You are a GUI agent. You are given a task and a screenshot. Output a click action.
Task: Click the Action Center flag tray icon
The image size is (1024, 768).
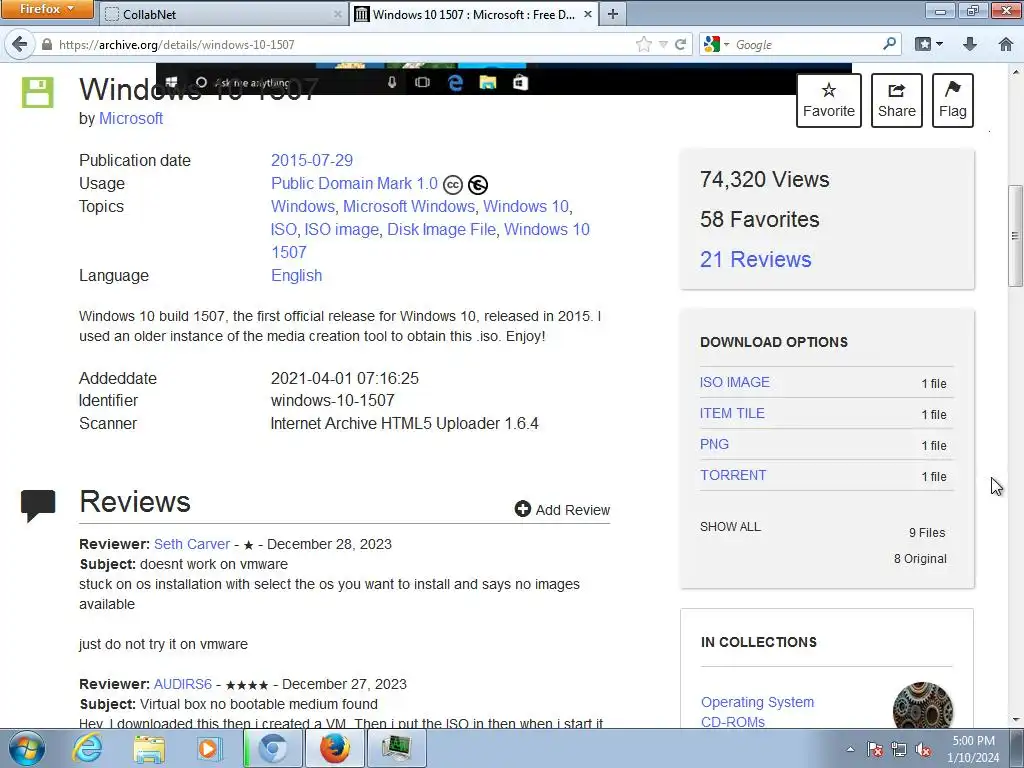(875, 749)
